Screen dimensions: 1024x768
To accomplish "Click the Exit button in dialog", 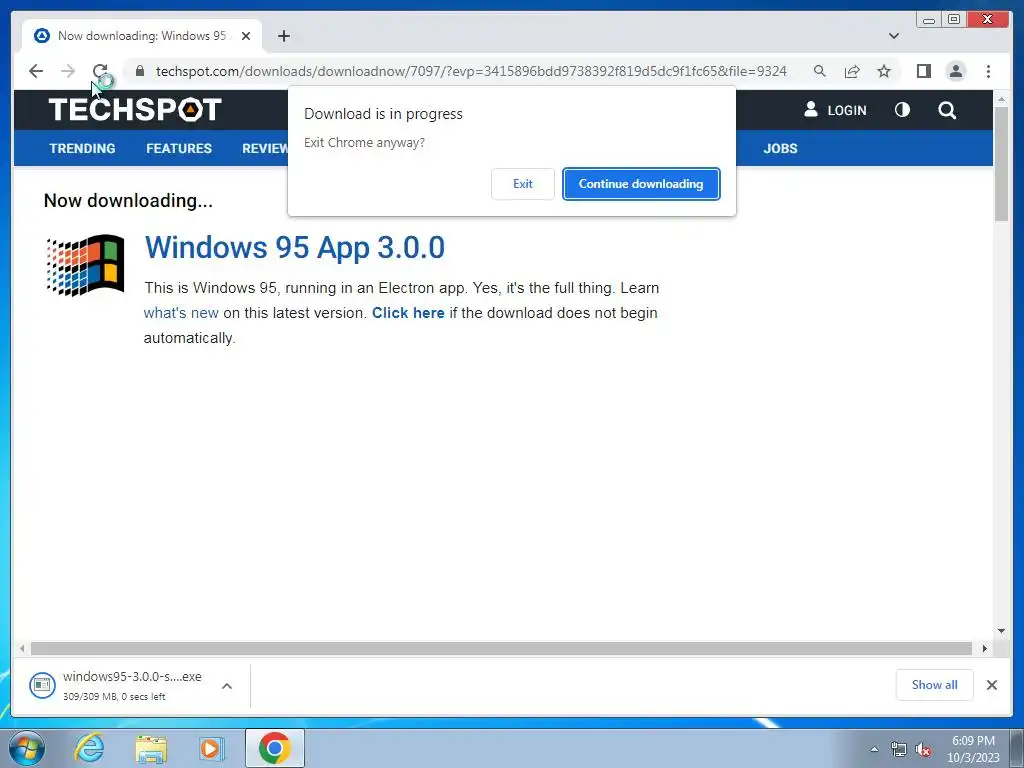I will click(x=522, y=184).
